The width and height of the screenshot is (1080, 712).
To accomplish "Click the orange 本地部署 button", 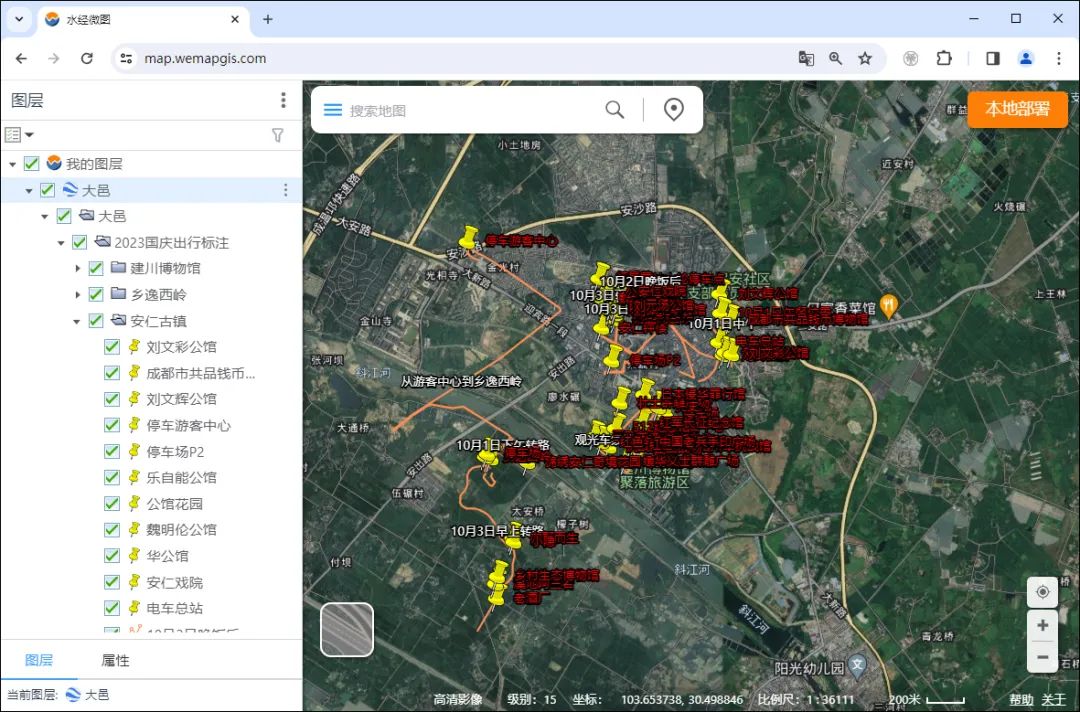I will tap(1017, 109).
